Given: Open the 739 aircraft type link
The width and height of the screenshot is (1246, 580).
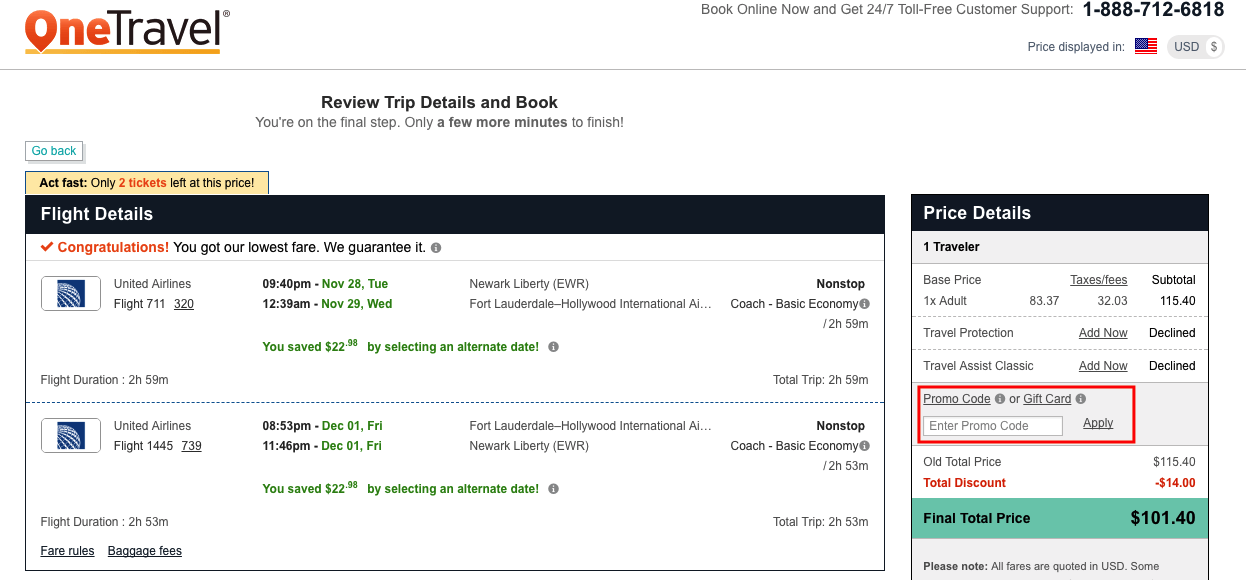Looking at the screenshot, I should point(192,446).
